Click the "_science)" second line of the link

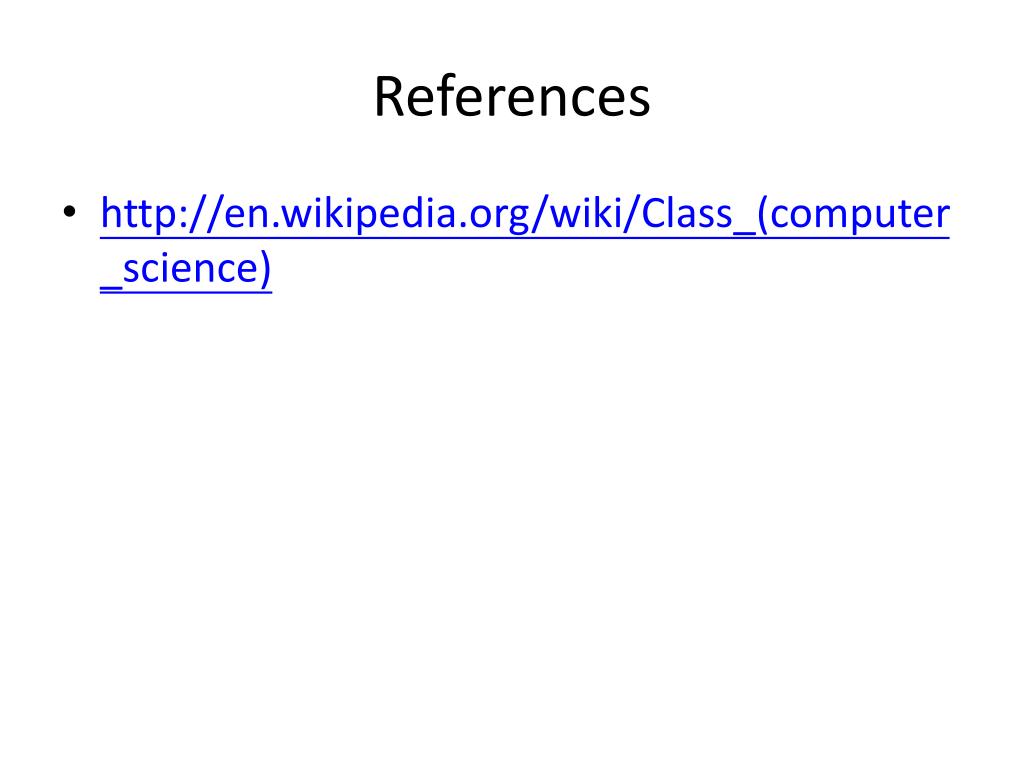(x=186, y=268)
